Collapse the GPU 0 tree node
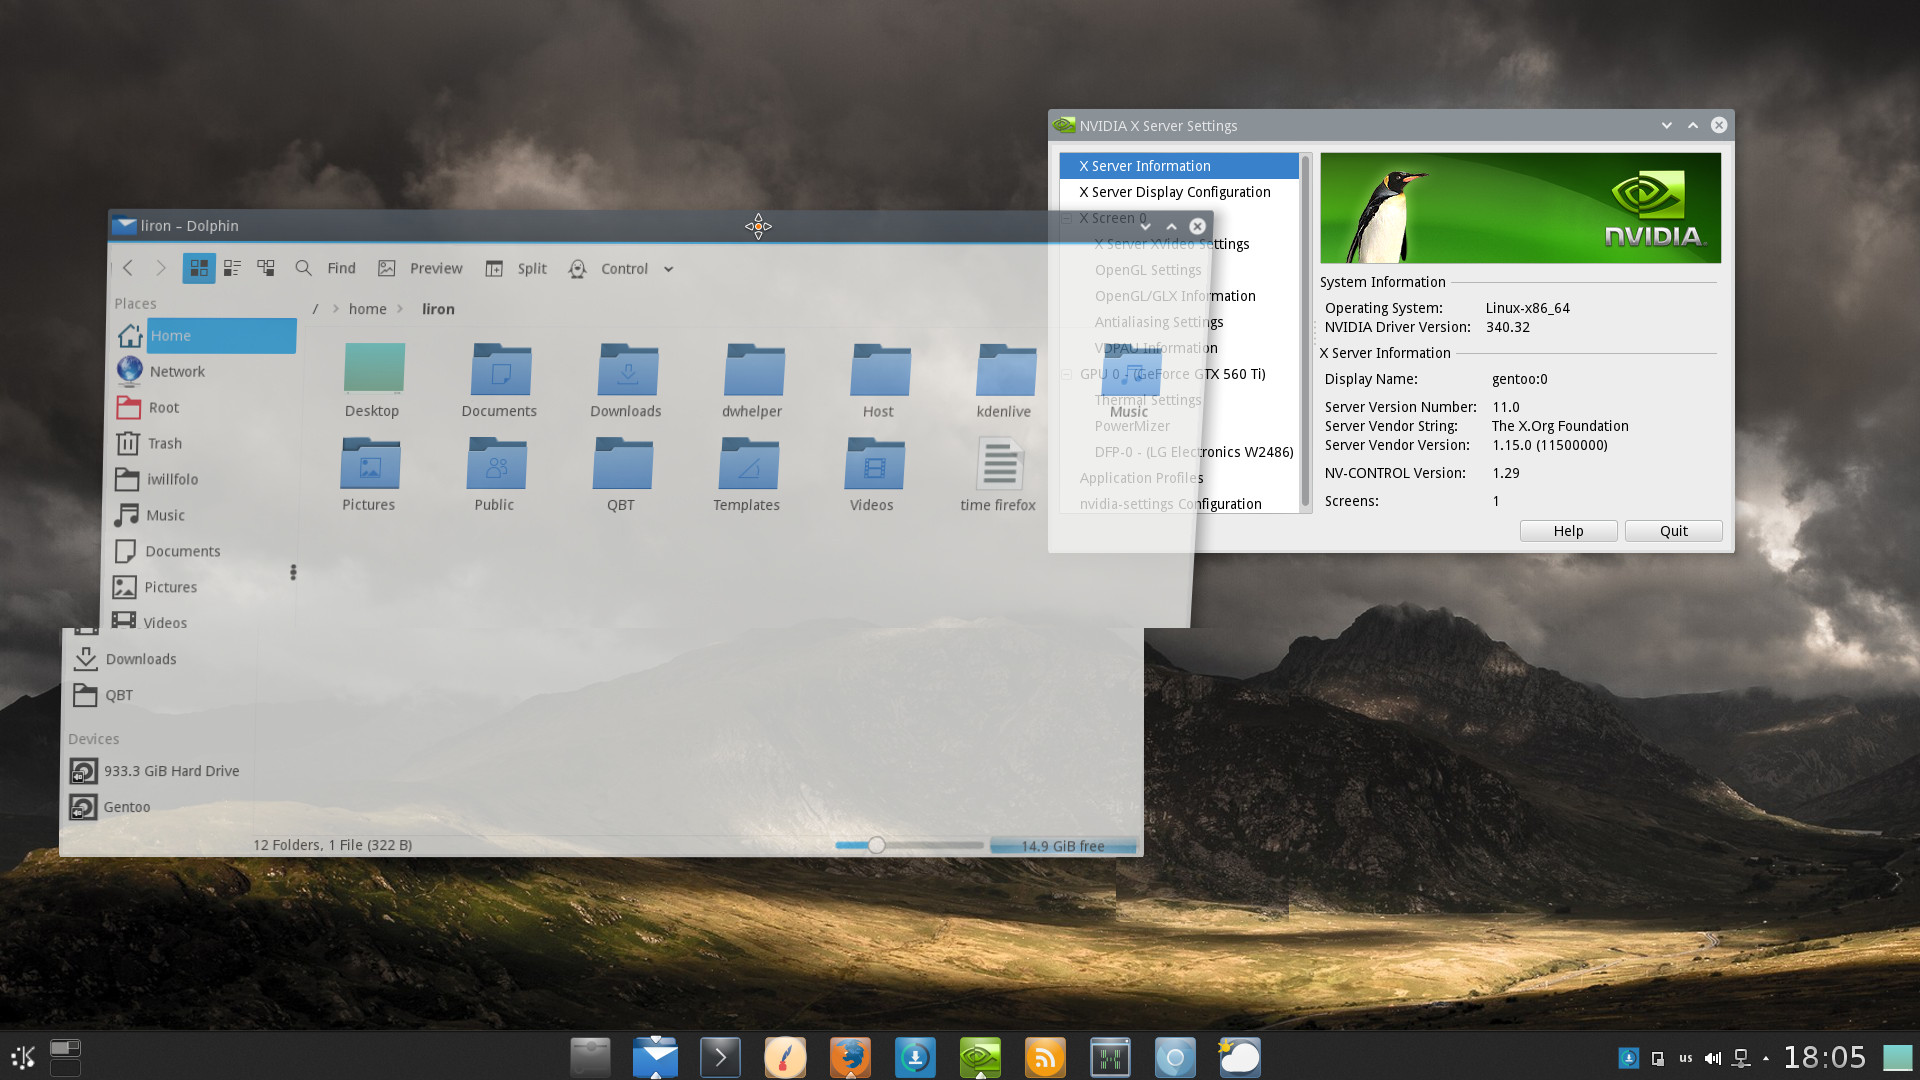1920x1080 pixels. (1067, 374)
